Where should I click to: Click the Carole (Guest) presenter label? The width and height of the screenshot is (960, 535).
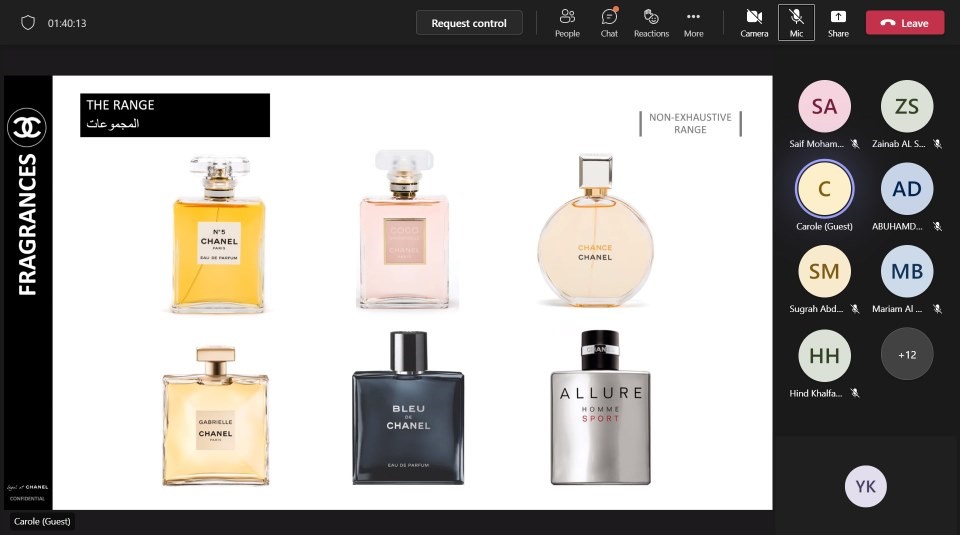click(x=42, y=522)
